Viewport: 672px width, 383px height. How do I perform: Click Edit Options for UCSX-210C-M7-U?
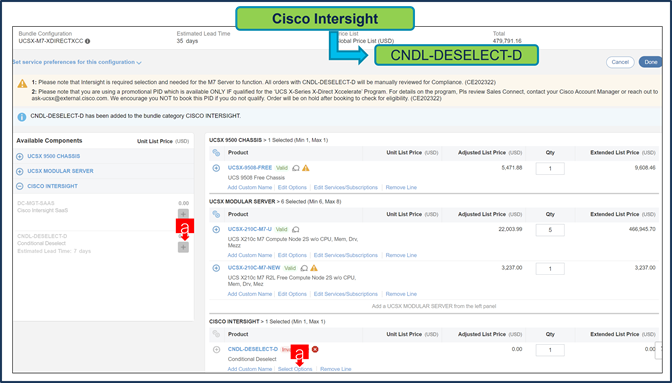click(x=292, y=255)
